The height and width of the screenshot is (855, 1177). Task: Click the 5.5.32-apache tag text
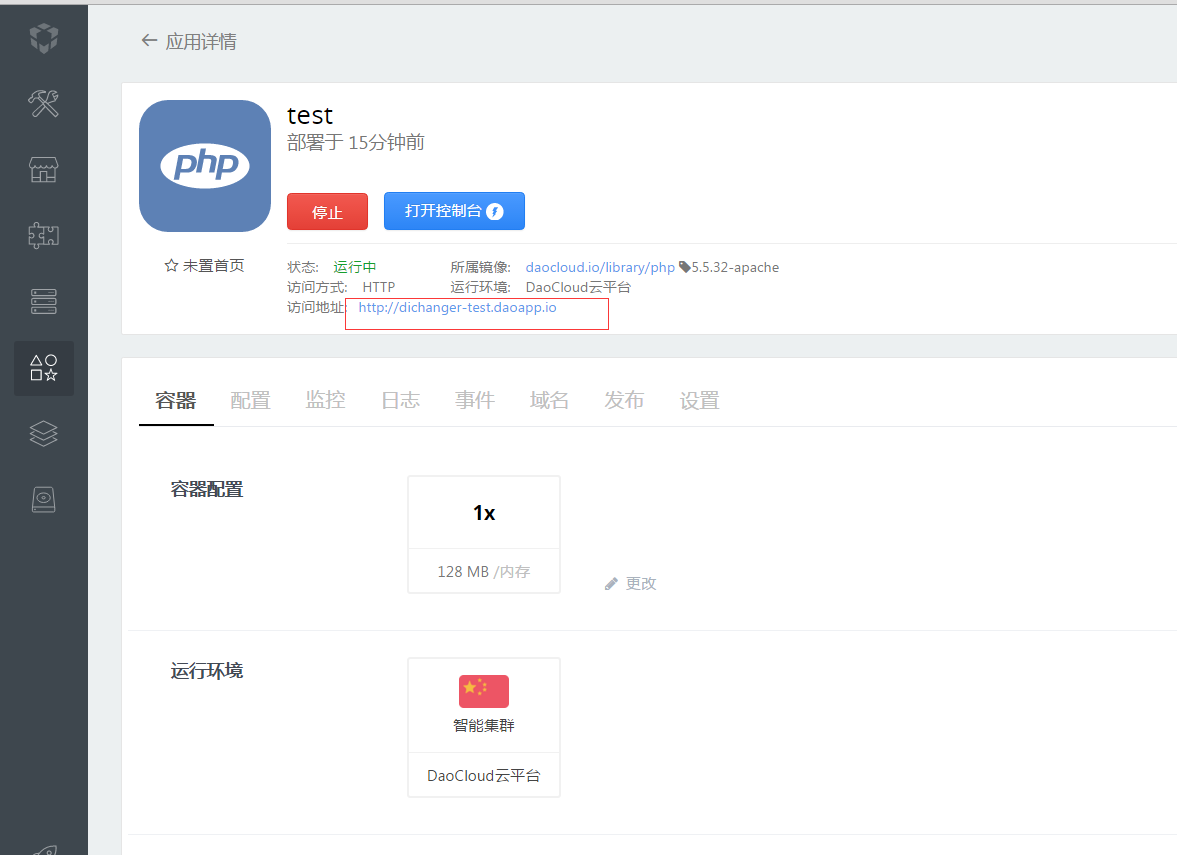[x=735, y=267]
